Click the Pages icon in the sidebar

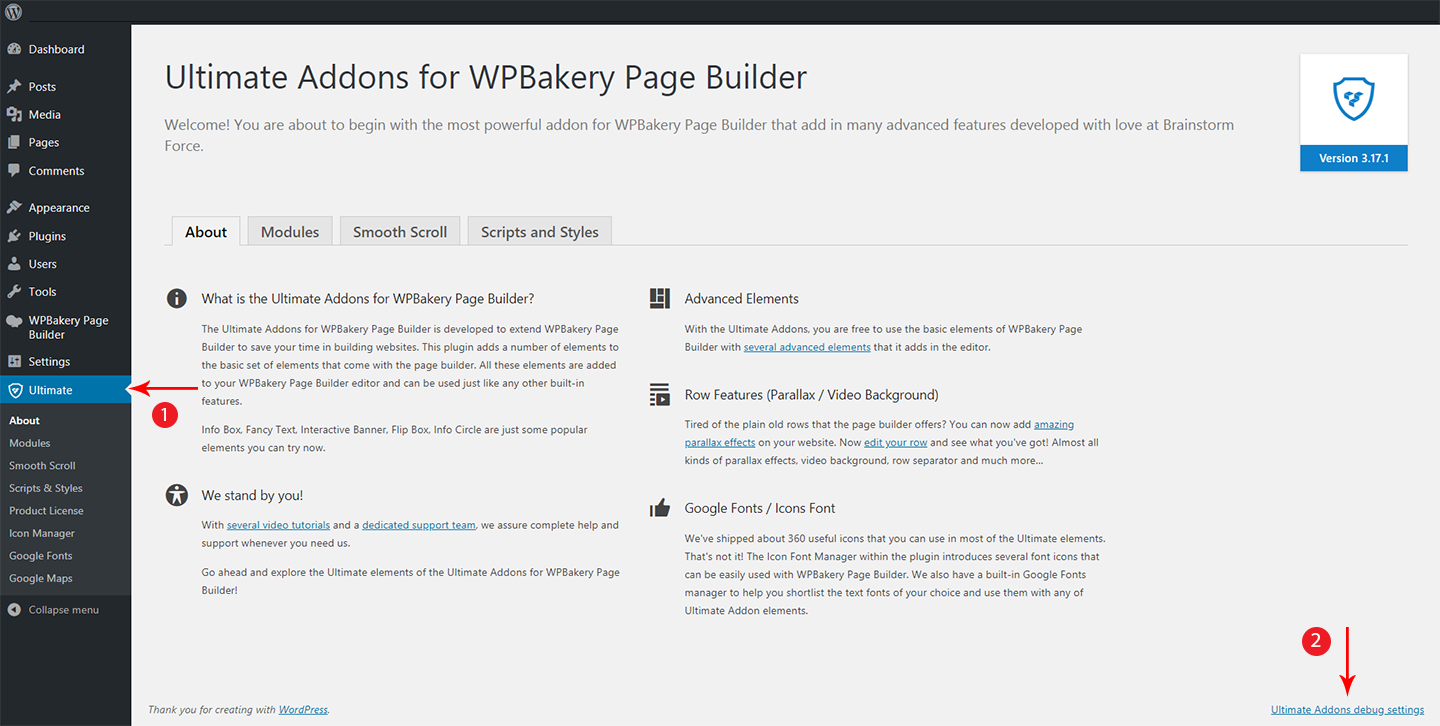click(x=14, y=143)
